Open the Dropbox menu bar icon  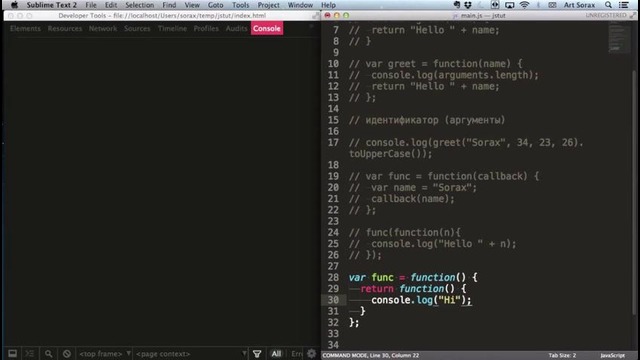click(x=468, y=5)
